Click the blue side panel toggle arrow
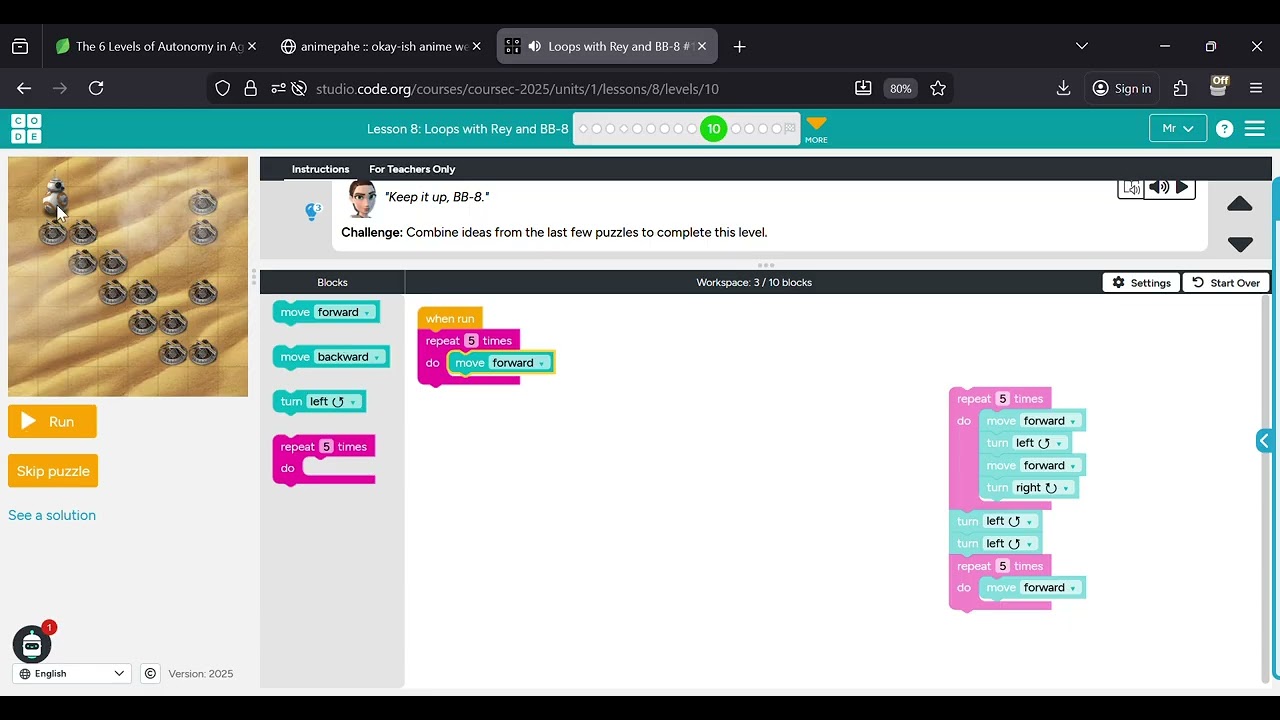This screenshot has width=1280, height=720. click(x=1264, y=441)
